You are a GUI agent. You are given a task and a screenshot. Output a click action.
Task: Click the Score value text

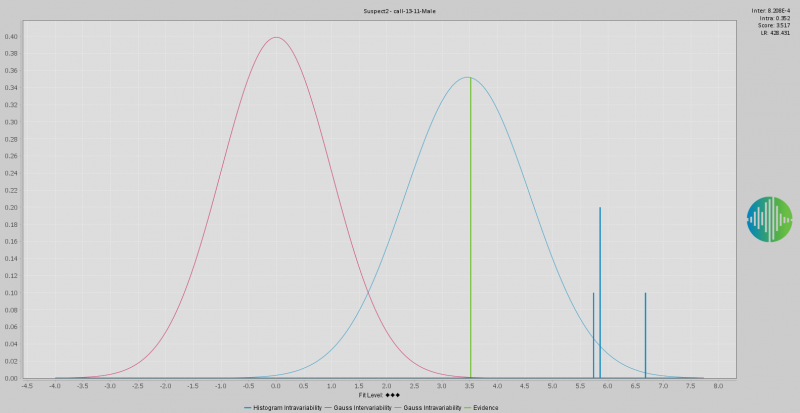point(774,25)
